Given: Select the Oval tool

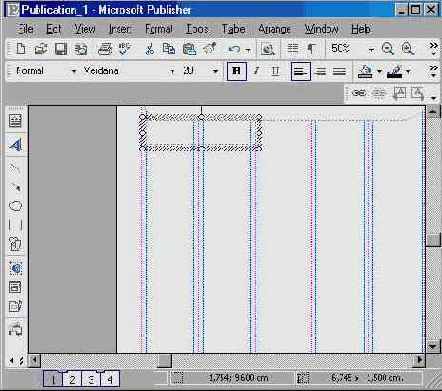Looking at the screenshot, I should tap(15, 206).
